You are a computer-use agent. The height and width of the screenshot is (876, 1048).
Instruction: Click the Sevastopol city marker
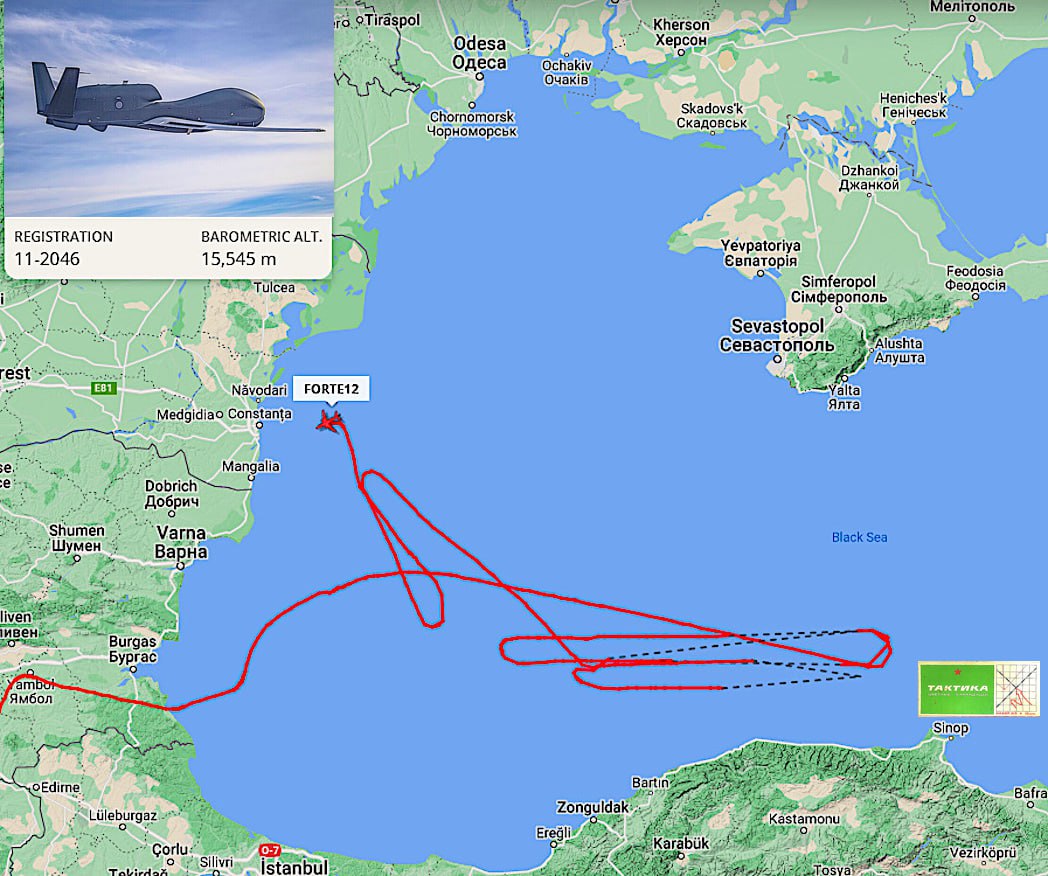tap(777, 359)
